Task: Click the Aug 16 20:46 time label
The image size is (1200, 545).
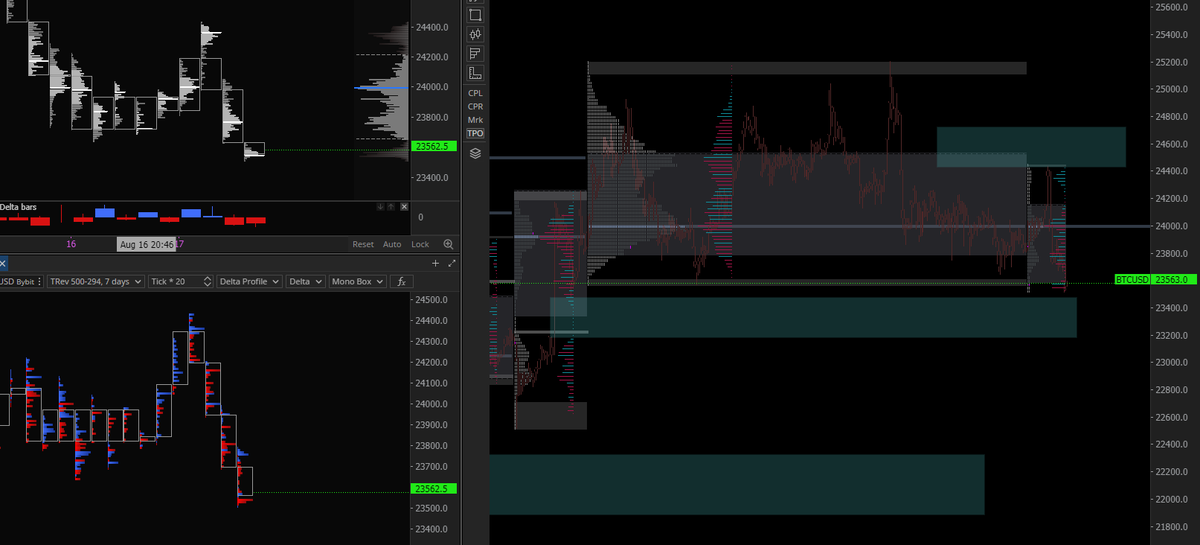Action: pos(147,244)
